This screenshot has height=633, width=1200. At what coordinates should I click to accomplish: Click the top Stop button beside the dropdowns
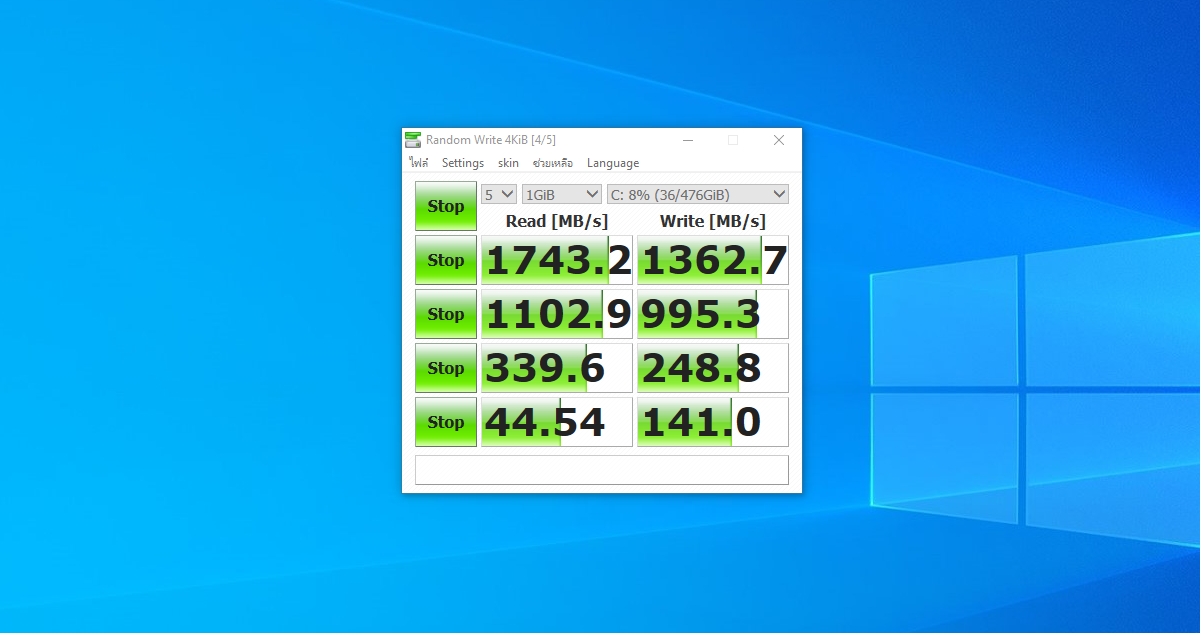[446, 206]
